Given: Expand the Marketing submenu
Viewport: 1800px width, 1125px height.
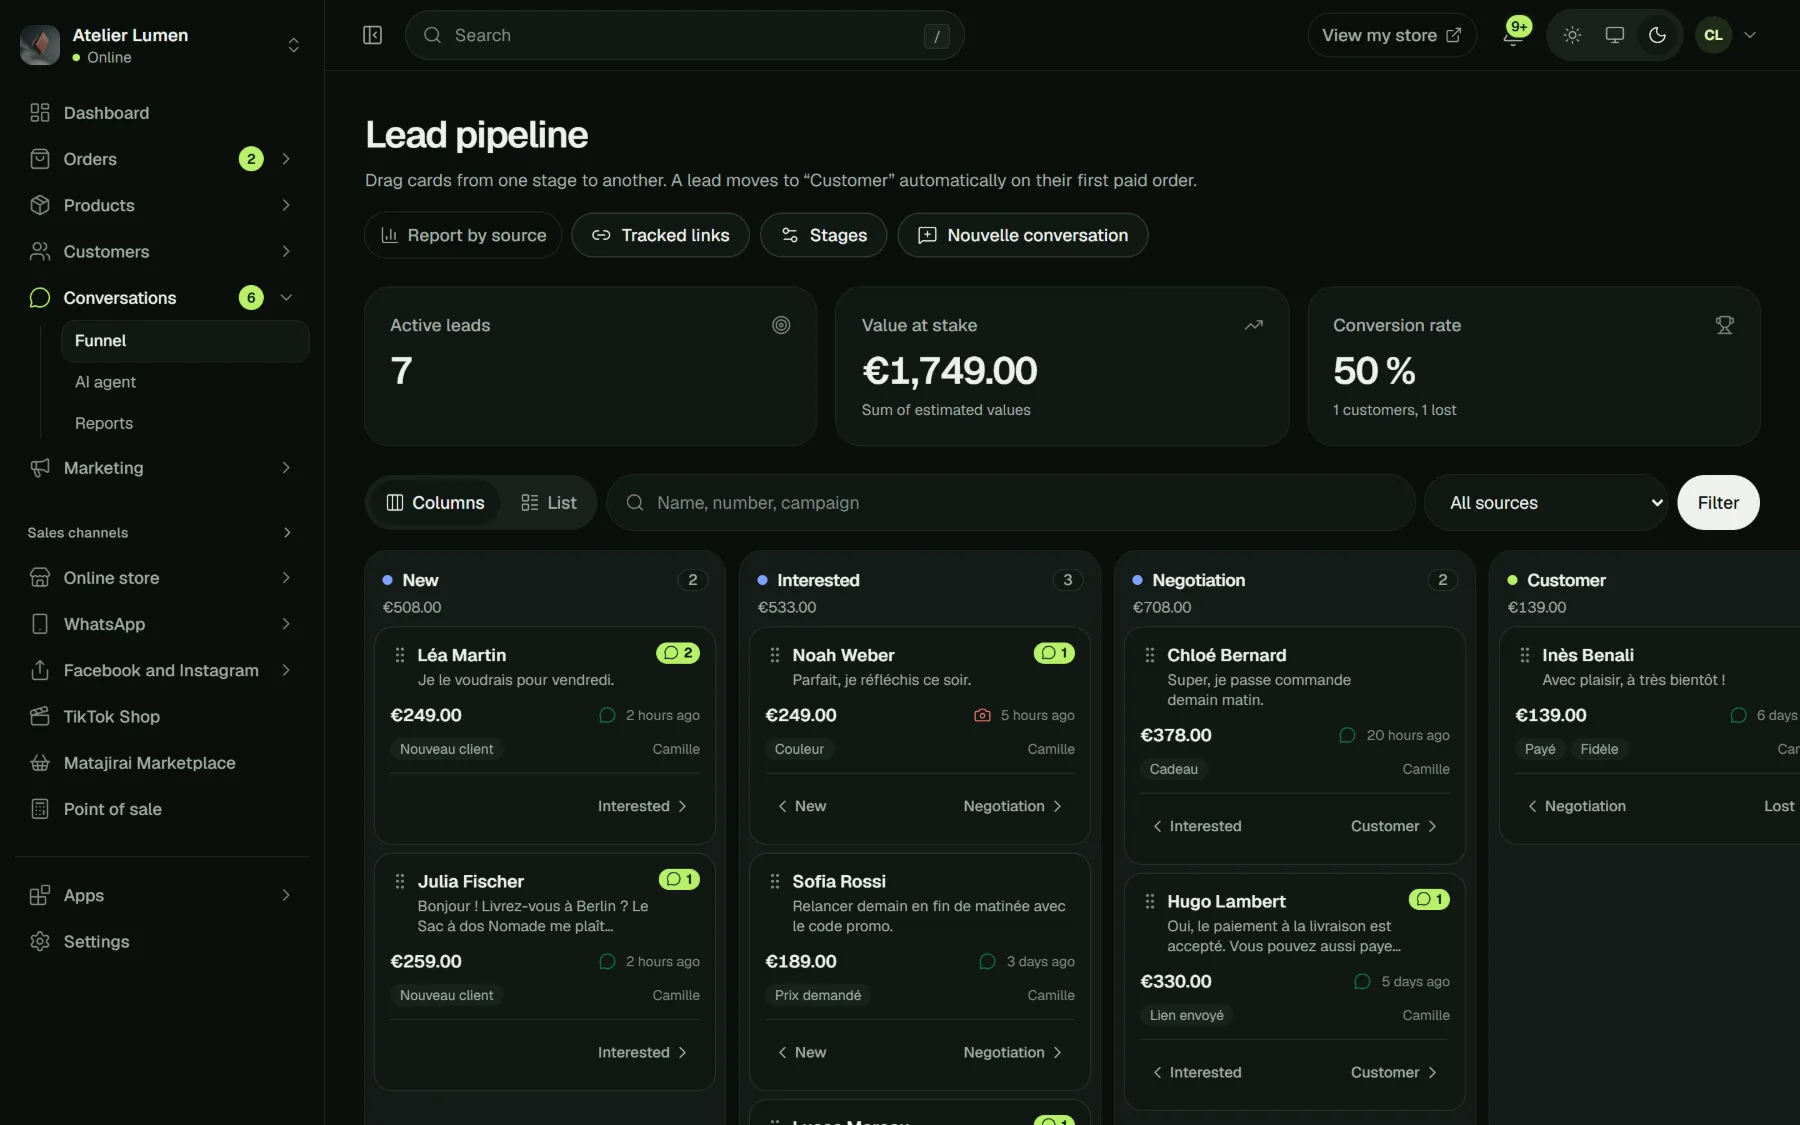Looking at the screenshot, I should pyautogui.click(x=286, y=467).
